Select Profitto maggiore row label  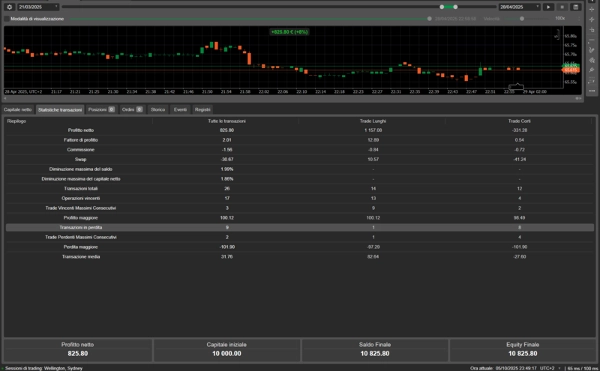coord(80,218)
